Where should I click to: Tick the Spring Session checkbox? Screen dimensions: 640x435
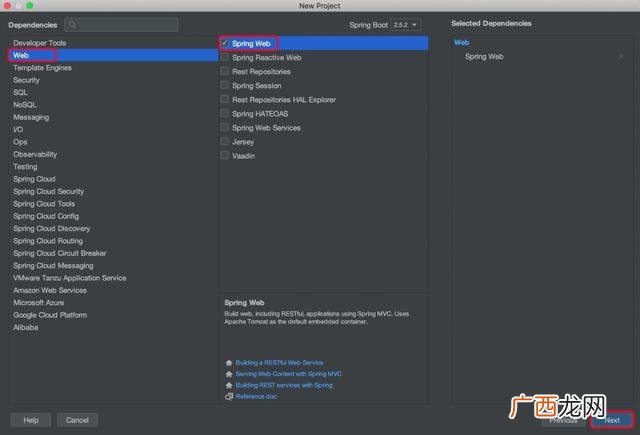coord(224,85)
